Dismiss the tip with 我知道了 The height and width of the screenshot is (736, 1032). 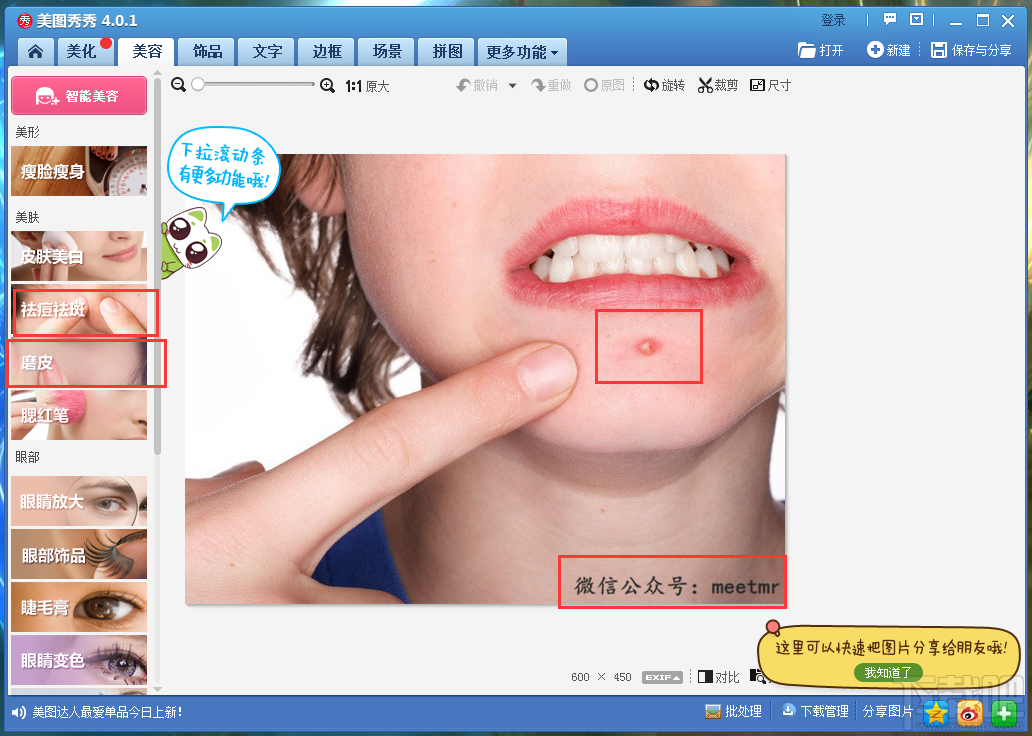click(x=888, y=672)
